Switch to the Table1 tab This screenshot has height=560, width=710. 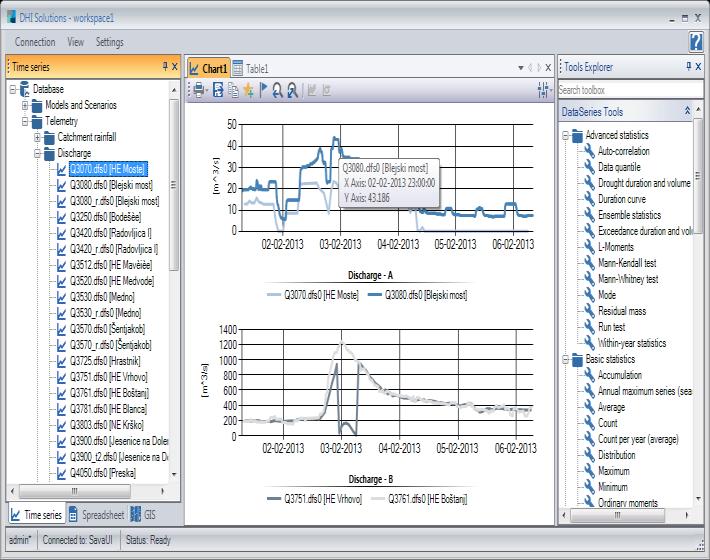pyautogui.click(x=250, y=68)
